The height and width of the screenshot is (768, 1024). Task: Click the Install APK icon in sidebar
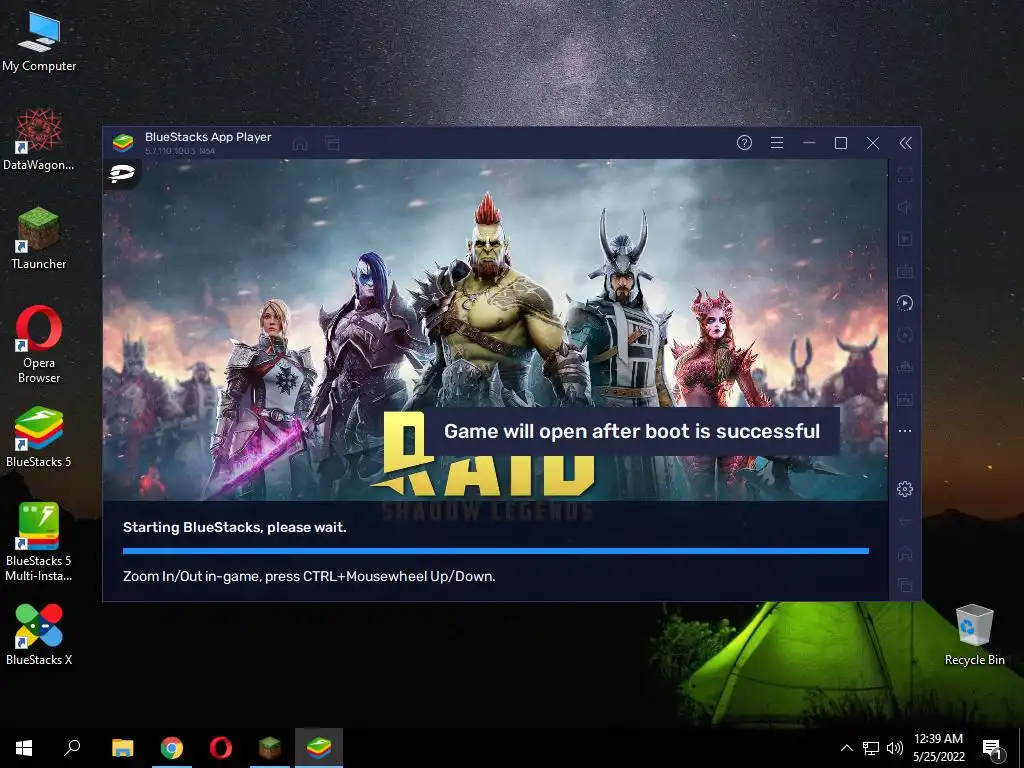(x=905, y=398)
